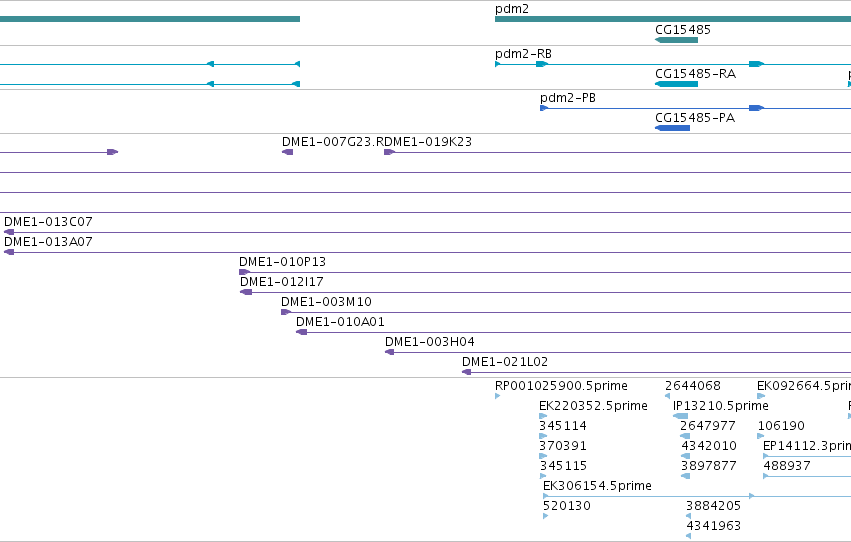Click the pdm2 gene label

512,9
